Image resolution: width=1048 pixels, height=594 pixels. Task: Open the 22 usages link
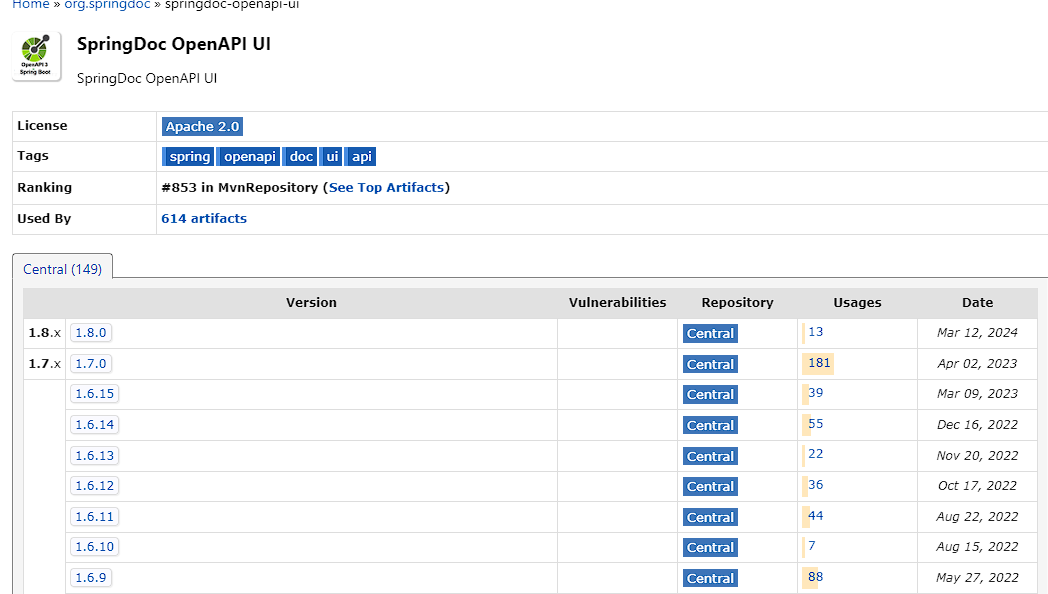point(815,454)
